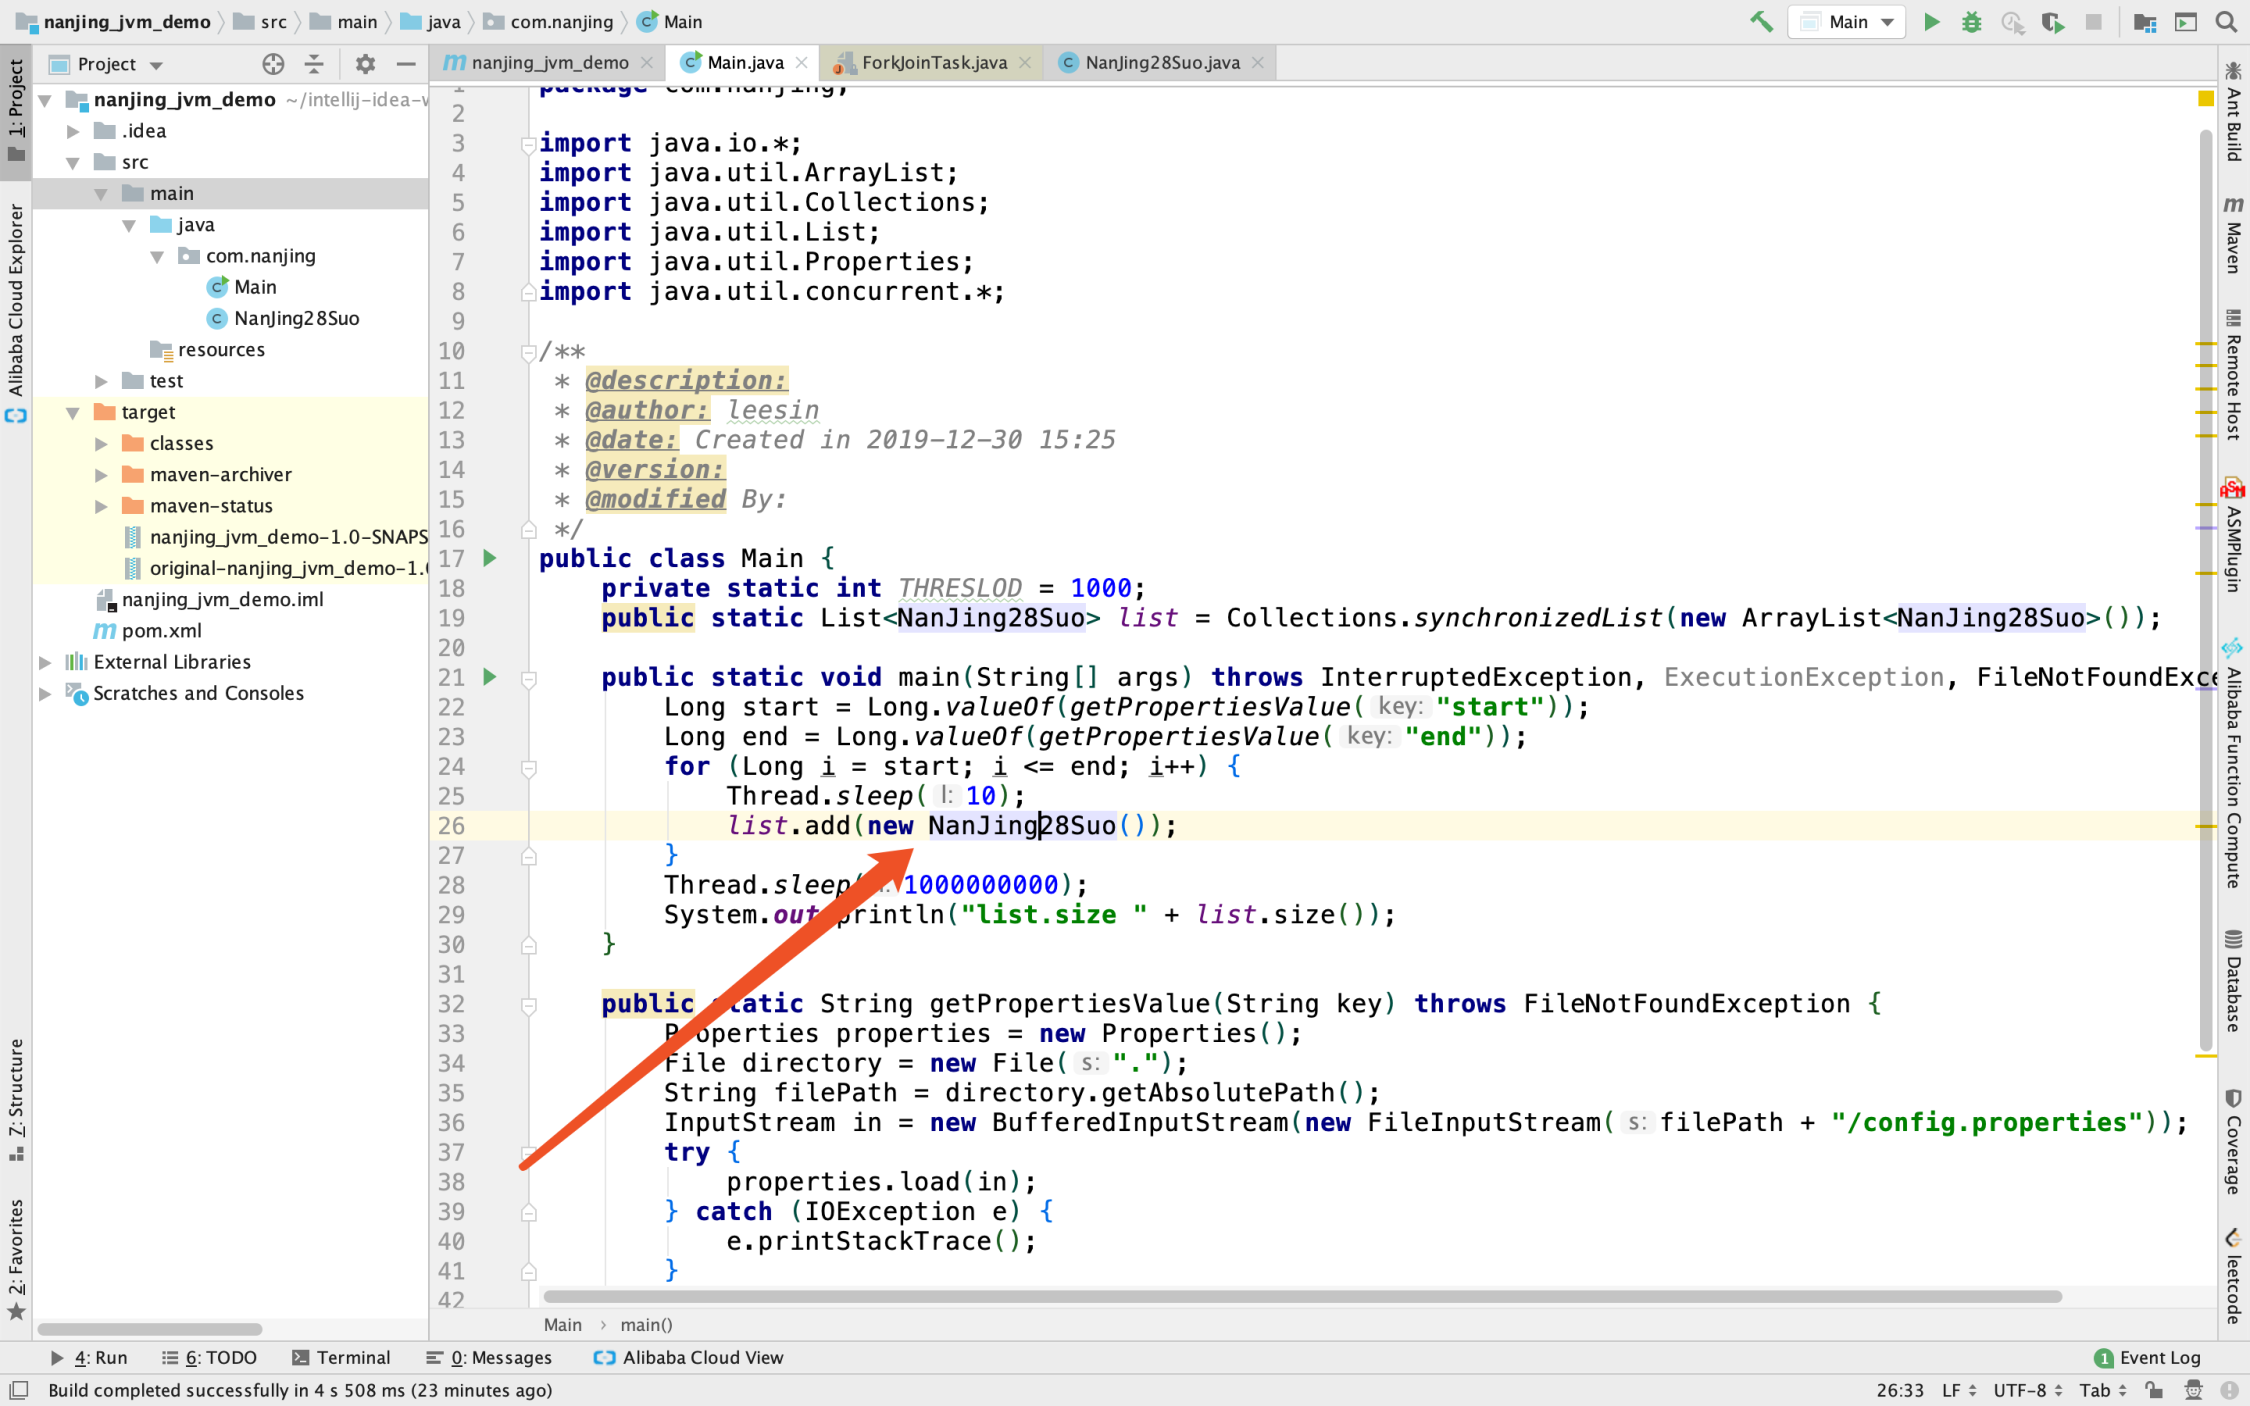Click the Build project hammer icon
The image size is (2250, 1406).
pos(1761,22)
